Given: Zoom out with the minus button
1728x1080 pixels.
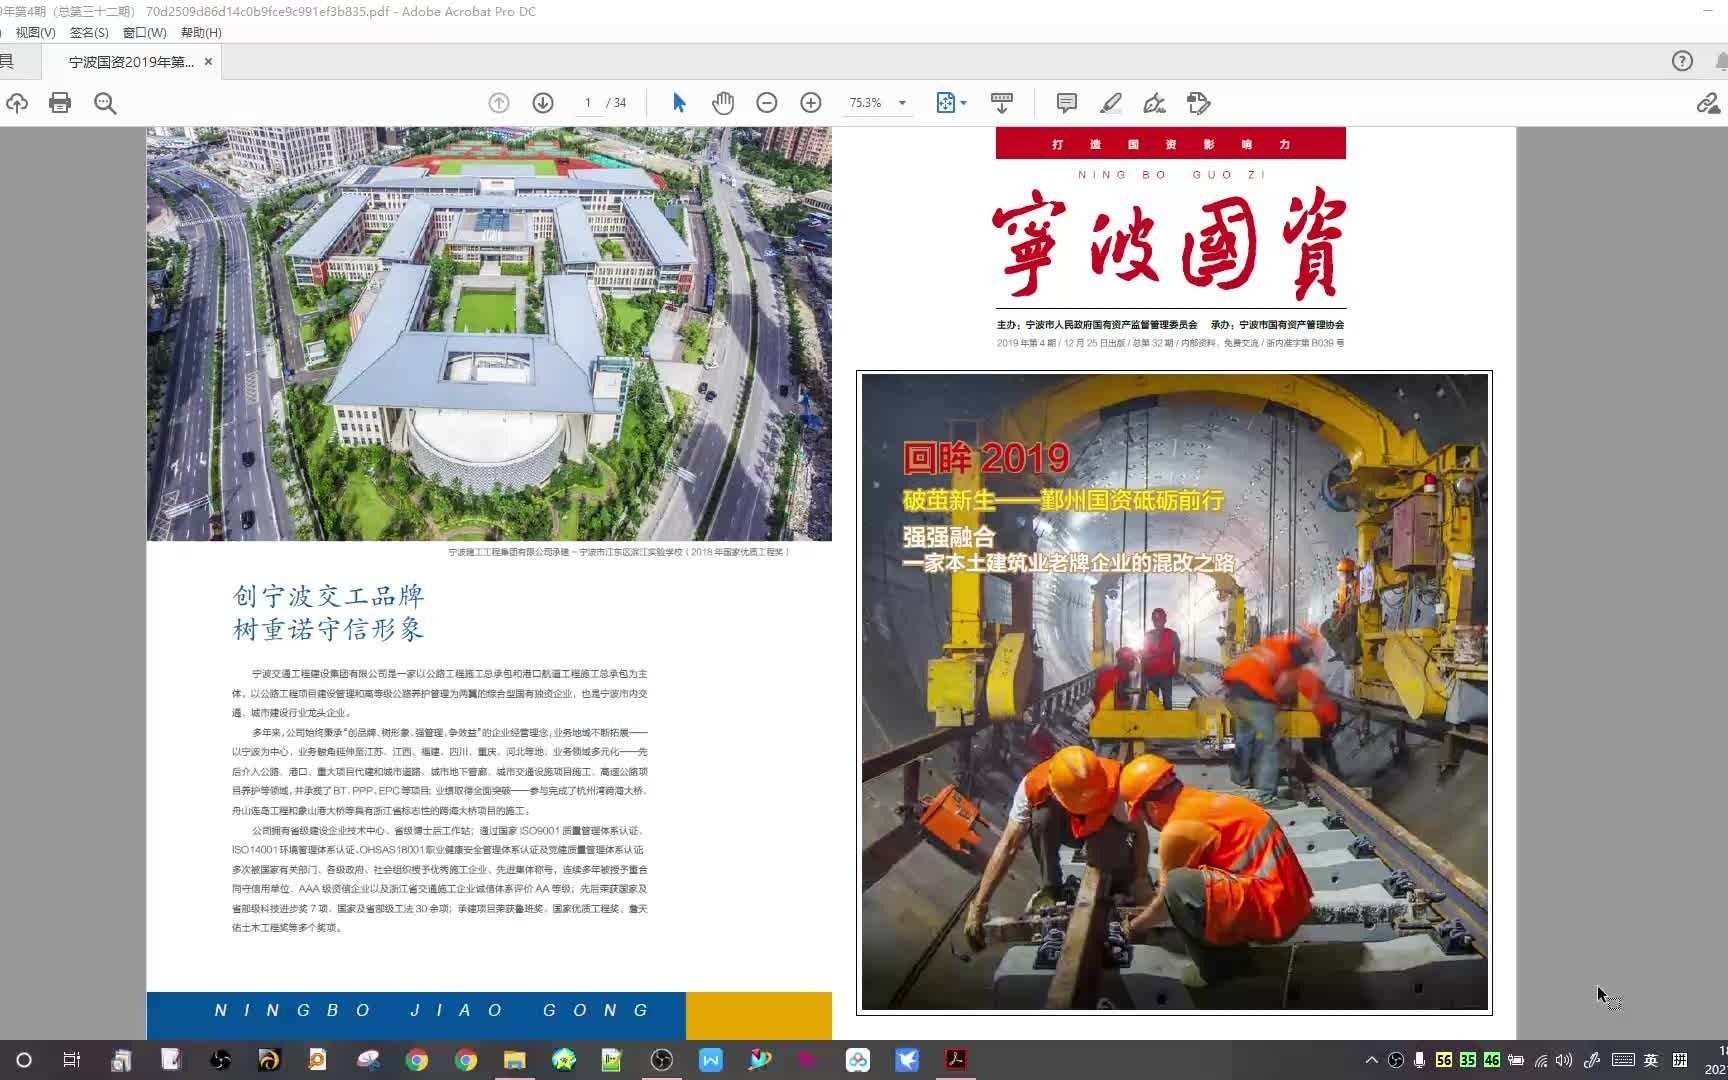Looking at the screenshot, I should click(x=767, y=103).
